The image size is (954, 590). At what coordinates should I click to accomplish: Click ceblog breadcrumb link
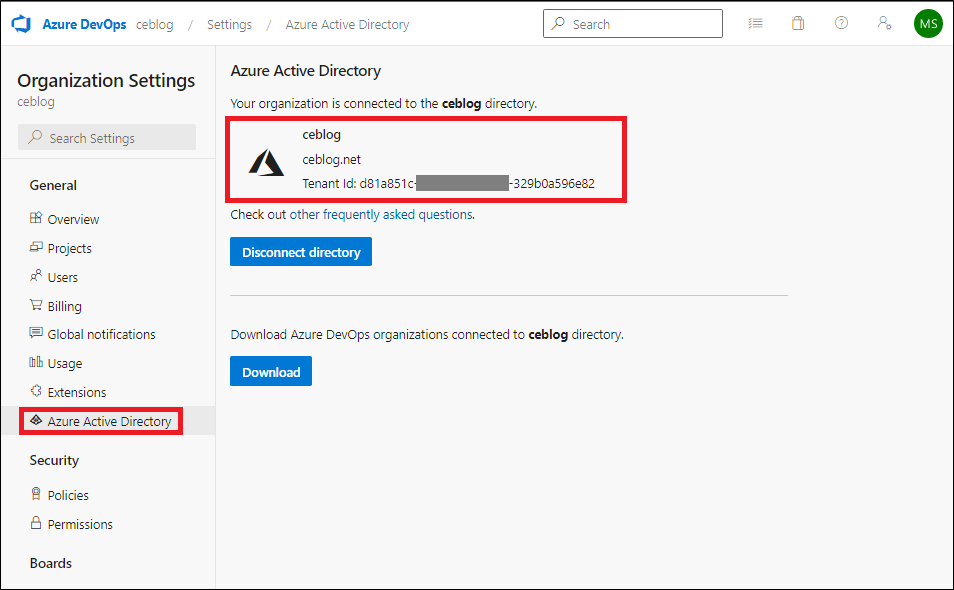click(155, 24)
